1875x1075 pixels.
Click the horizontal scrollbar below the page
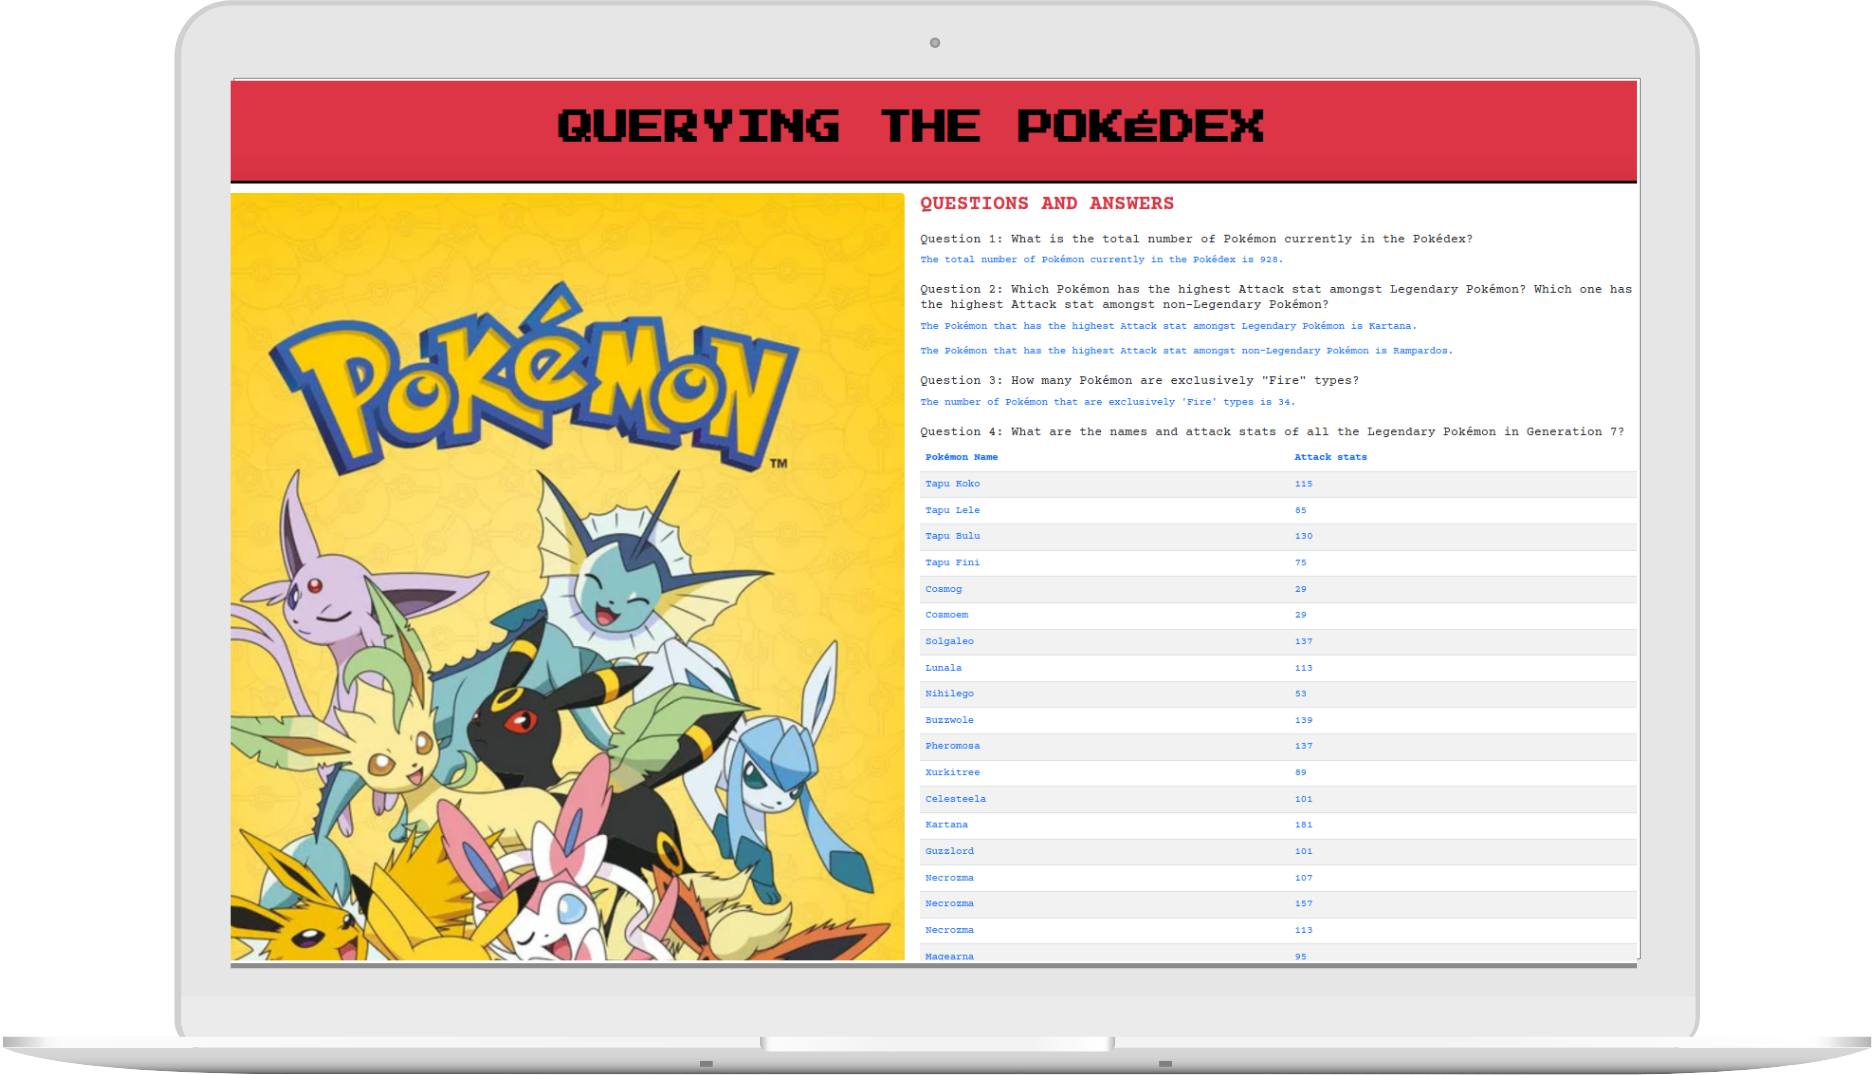click(x=933, y=966)
